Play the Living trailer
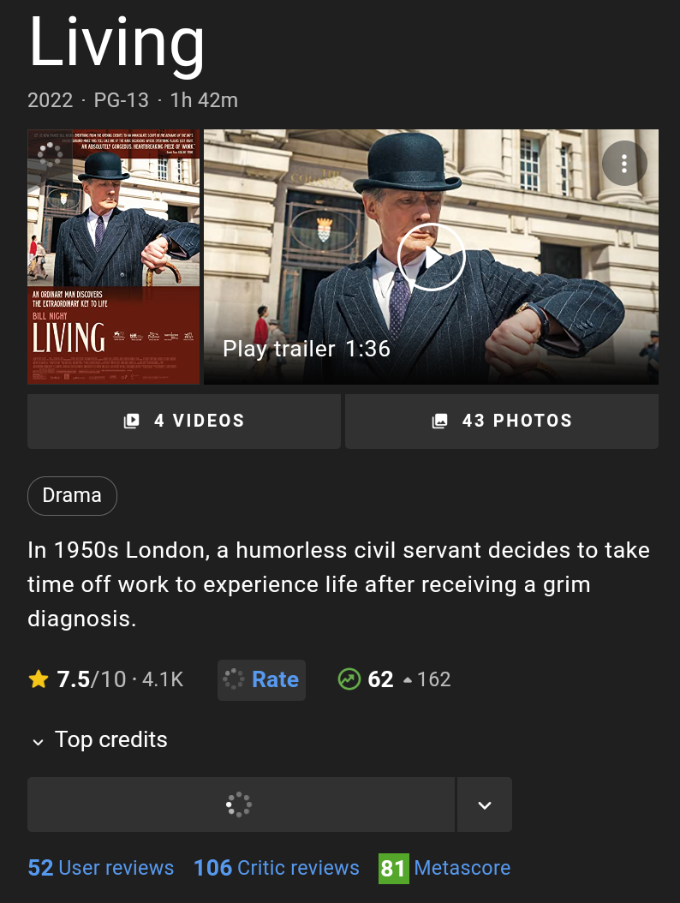 [431, 257]
